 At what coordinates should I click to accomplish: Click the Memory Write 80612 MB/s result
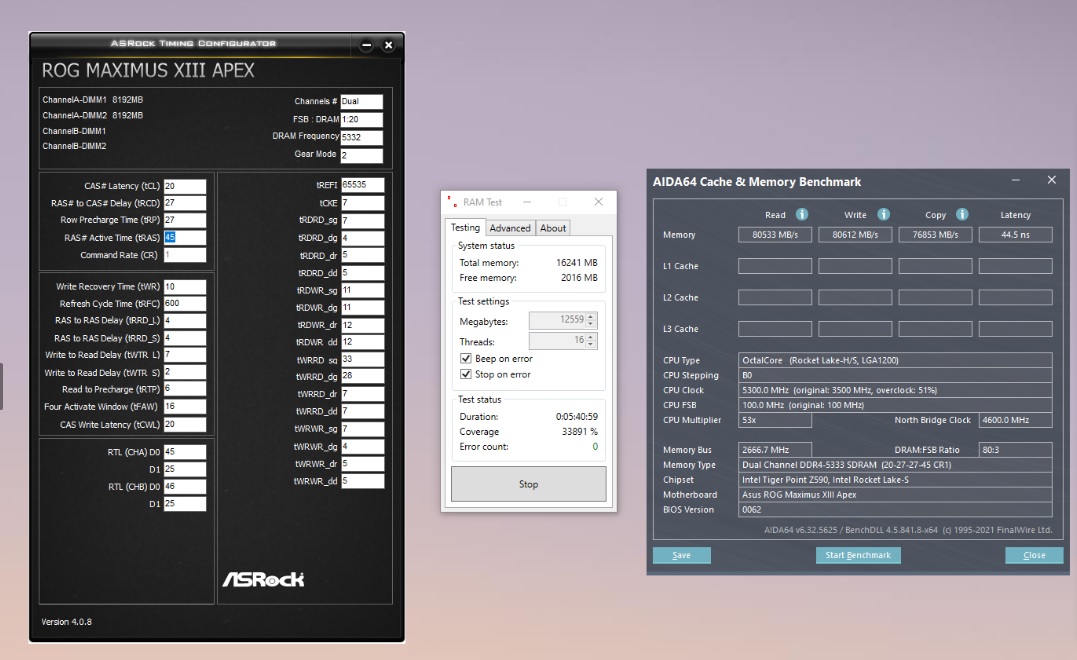click(855, 235)
